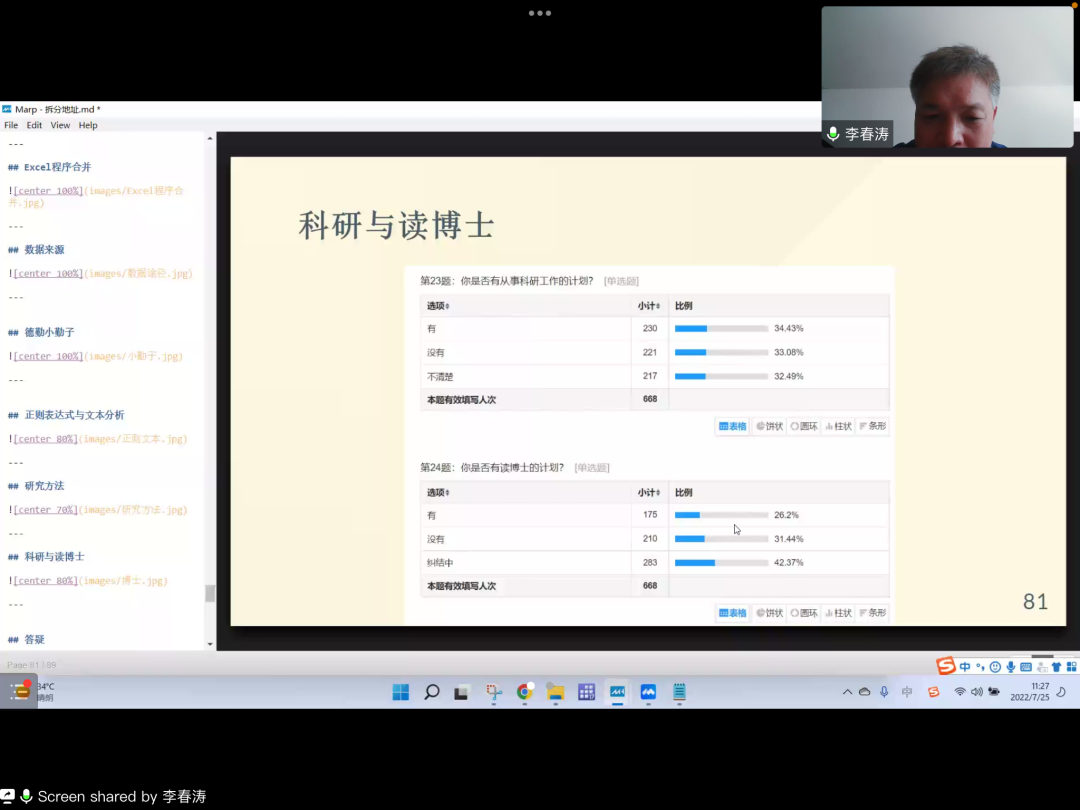
Task: Click the '## 科研与读博士' heading in the editor
Action: [46, 557]
